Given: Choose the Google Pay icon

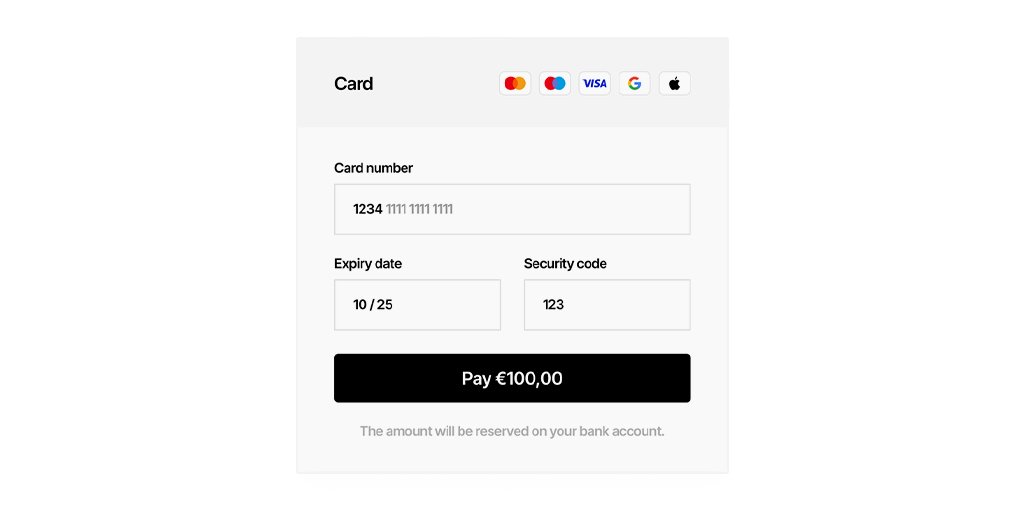Looking at the screenshot, I should [634, 84].
